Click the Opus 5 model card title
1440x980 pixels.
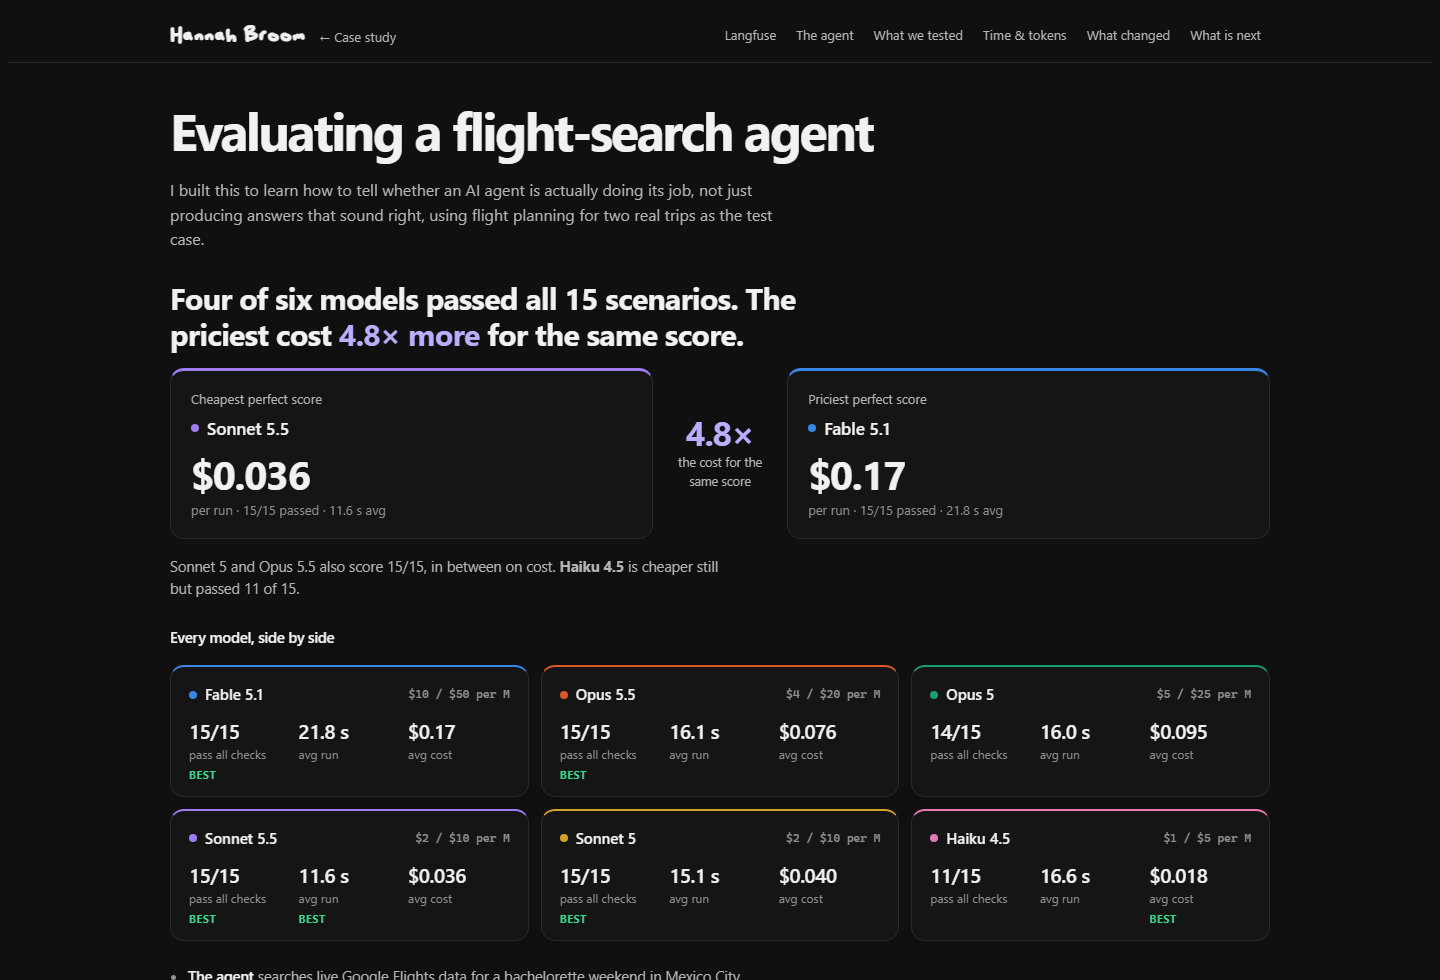(x=970, y=695)
